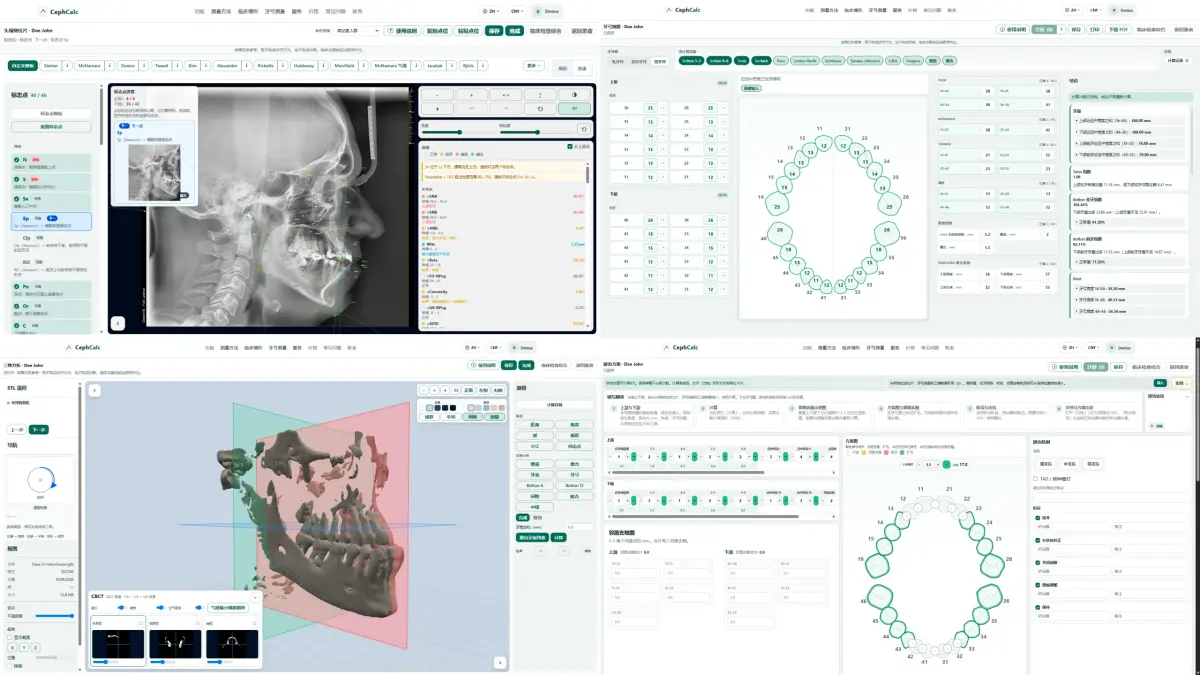The height and width of the screenshot is (675, 1200).
Task: Open the 更多 templates dropdown
Action: tap(534, 65)
